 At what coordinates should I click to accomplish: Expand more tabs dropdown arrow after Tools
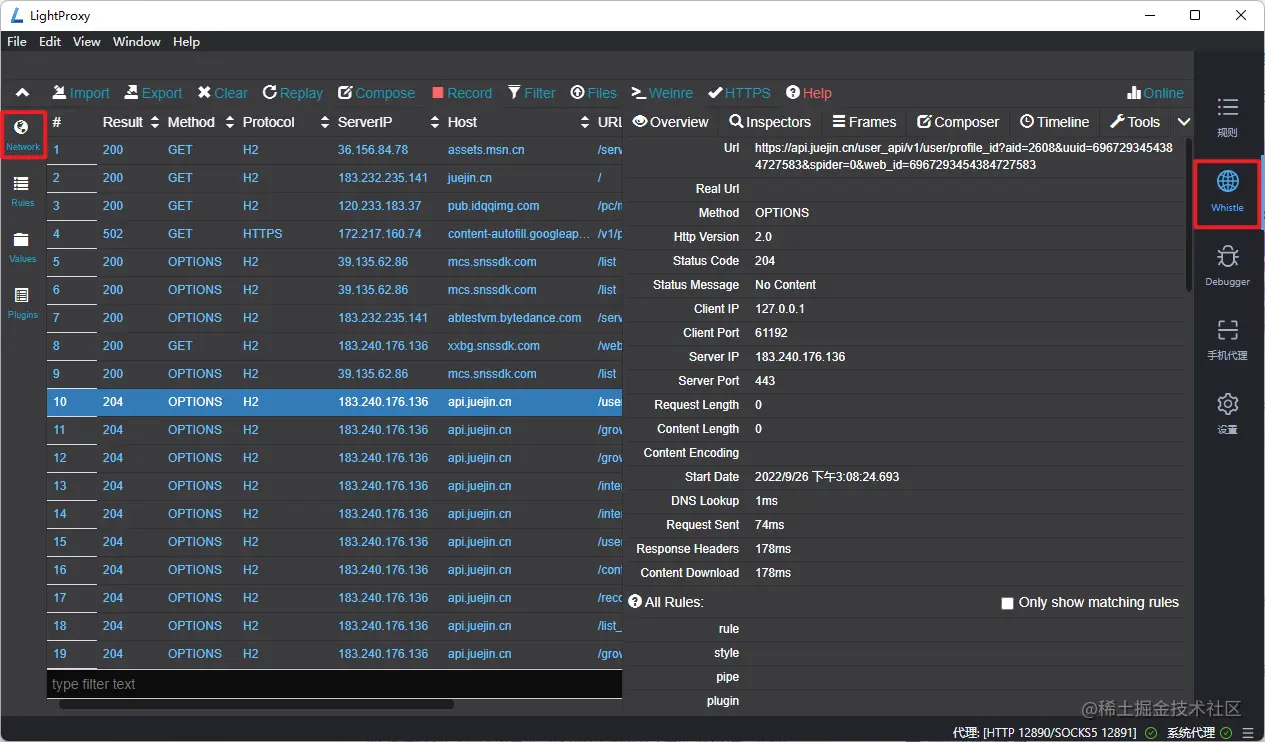[x=1183, y=122]
